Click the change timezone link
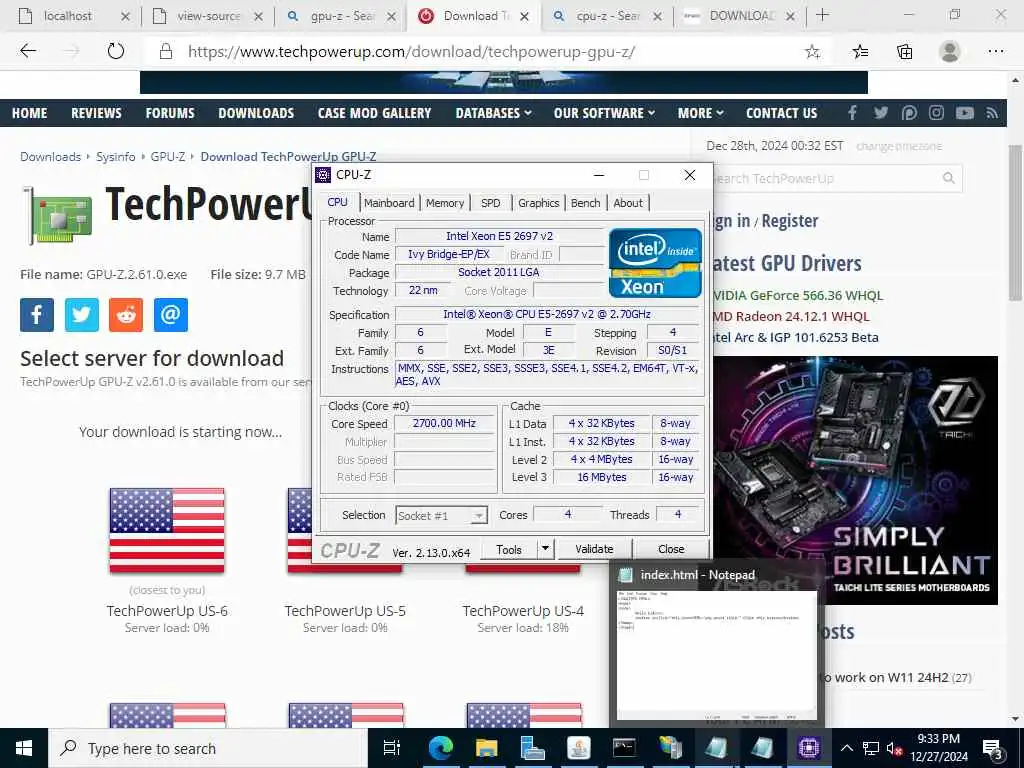Viewport: 1024px width, 768px height. pos(899,146)
